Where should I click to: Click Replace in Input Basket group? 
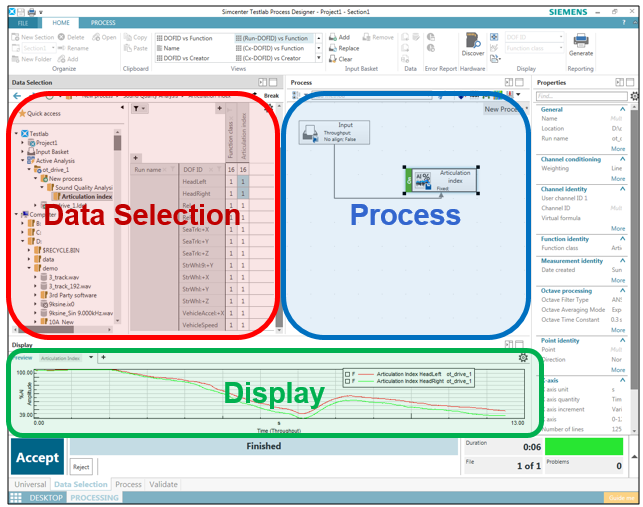point(344,48)
